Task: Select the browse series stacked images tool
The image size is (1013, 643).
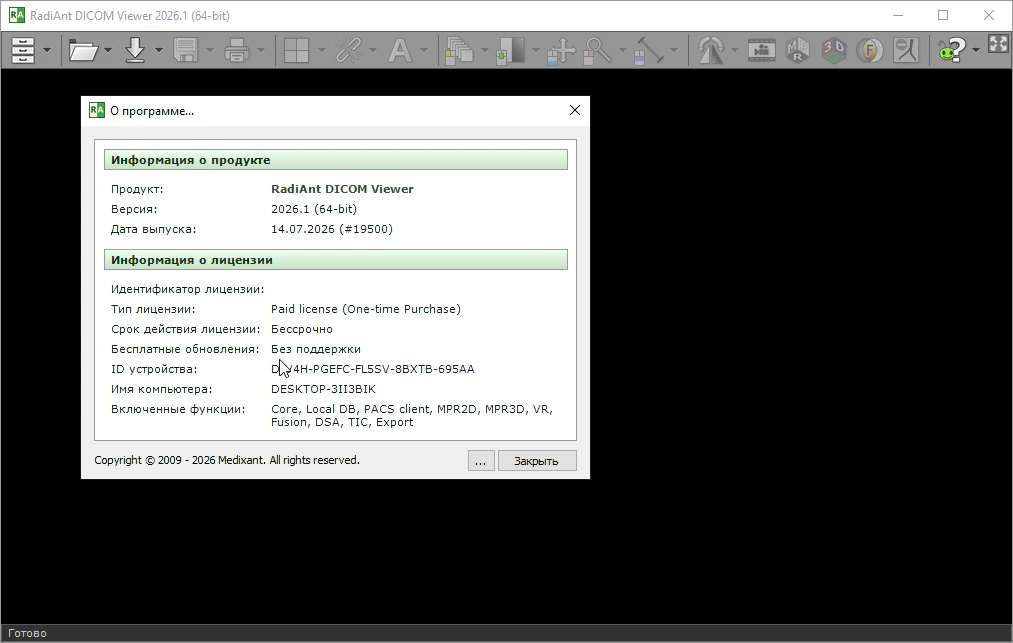Action: pos(459,50)
